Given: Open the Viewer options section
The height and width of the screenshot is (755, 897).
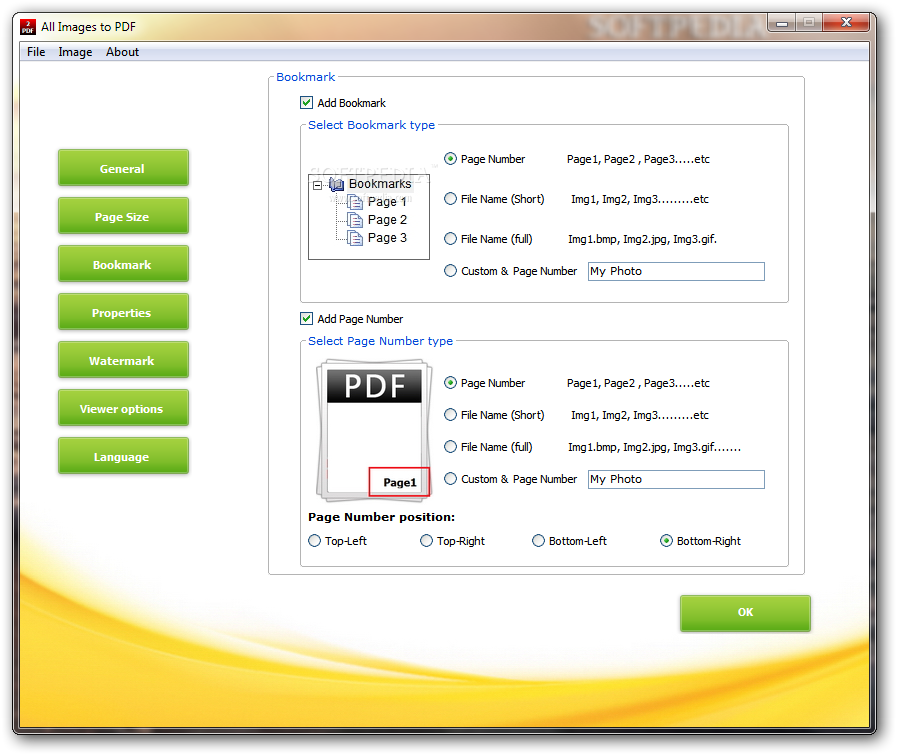Looking at the screenshot, I should pyautogui.click(x=123, y=408).
